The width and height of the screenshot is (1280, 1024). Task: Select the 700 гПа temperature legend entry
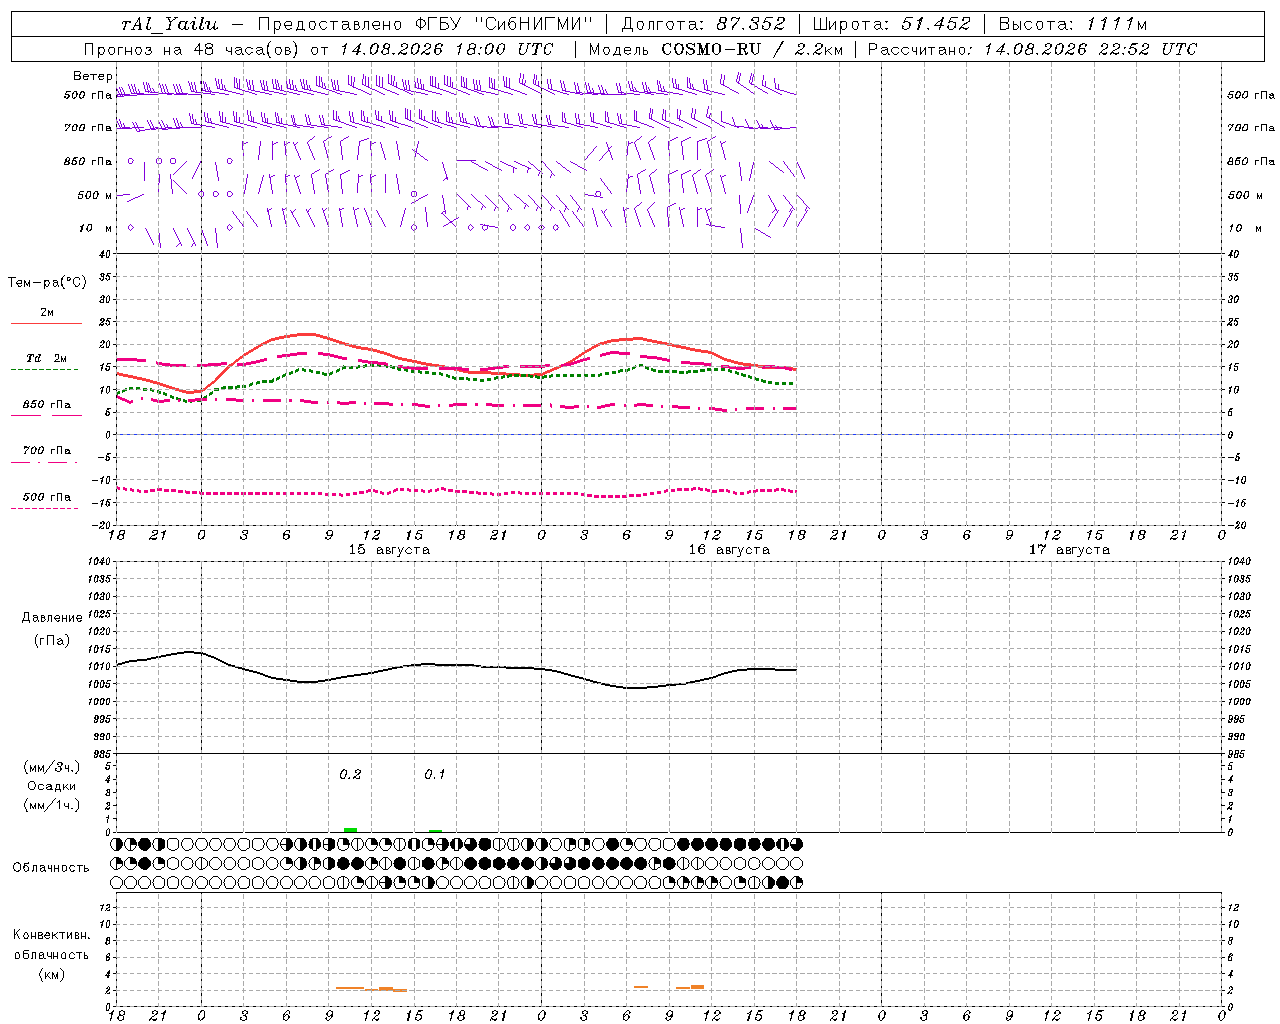46,450
